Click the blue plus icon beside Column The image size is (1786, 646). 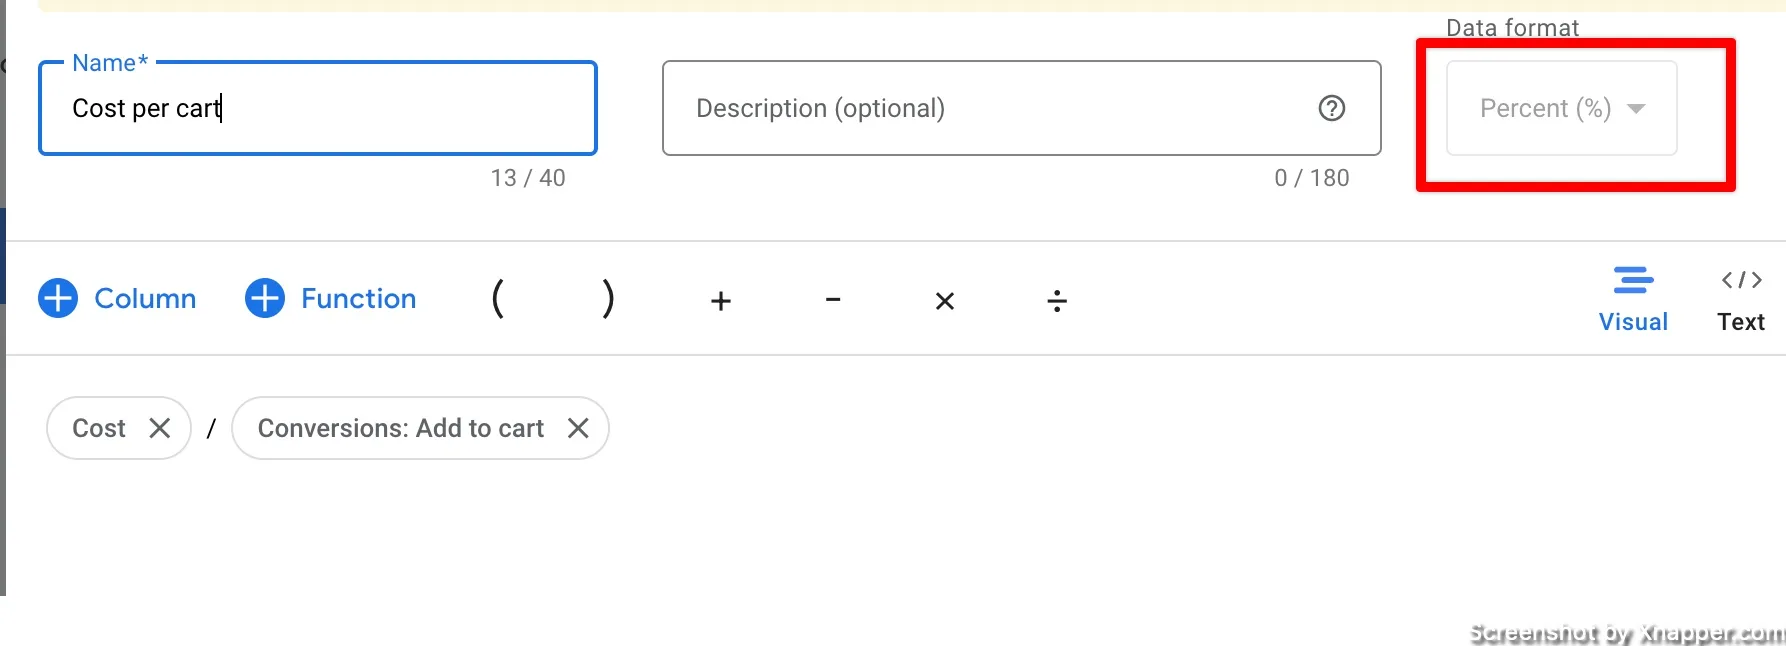tap(58, 298)
